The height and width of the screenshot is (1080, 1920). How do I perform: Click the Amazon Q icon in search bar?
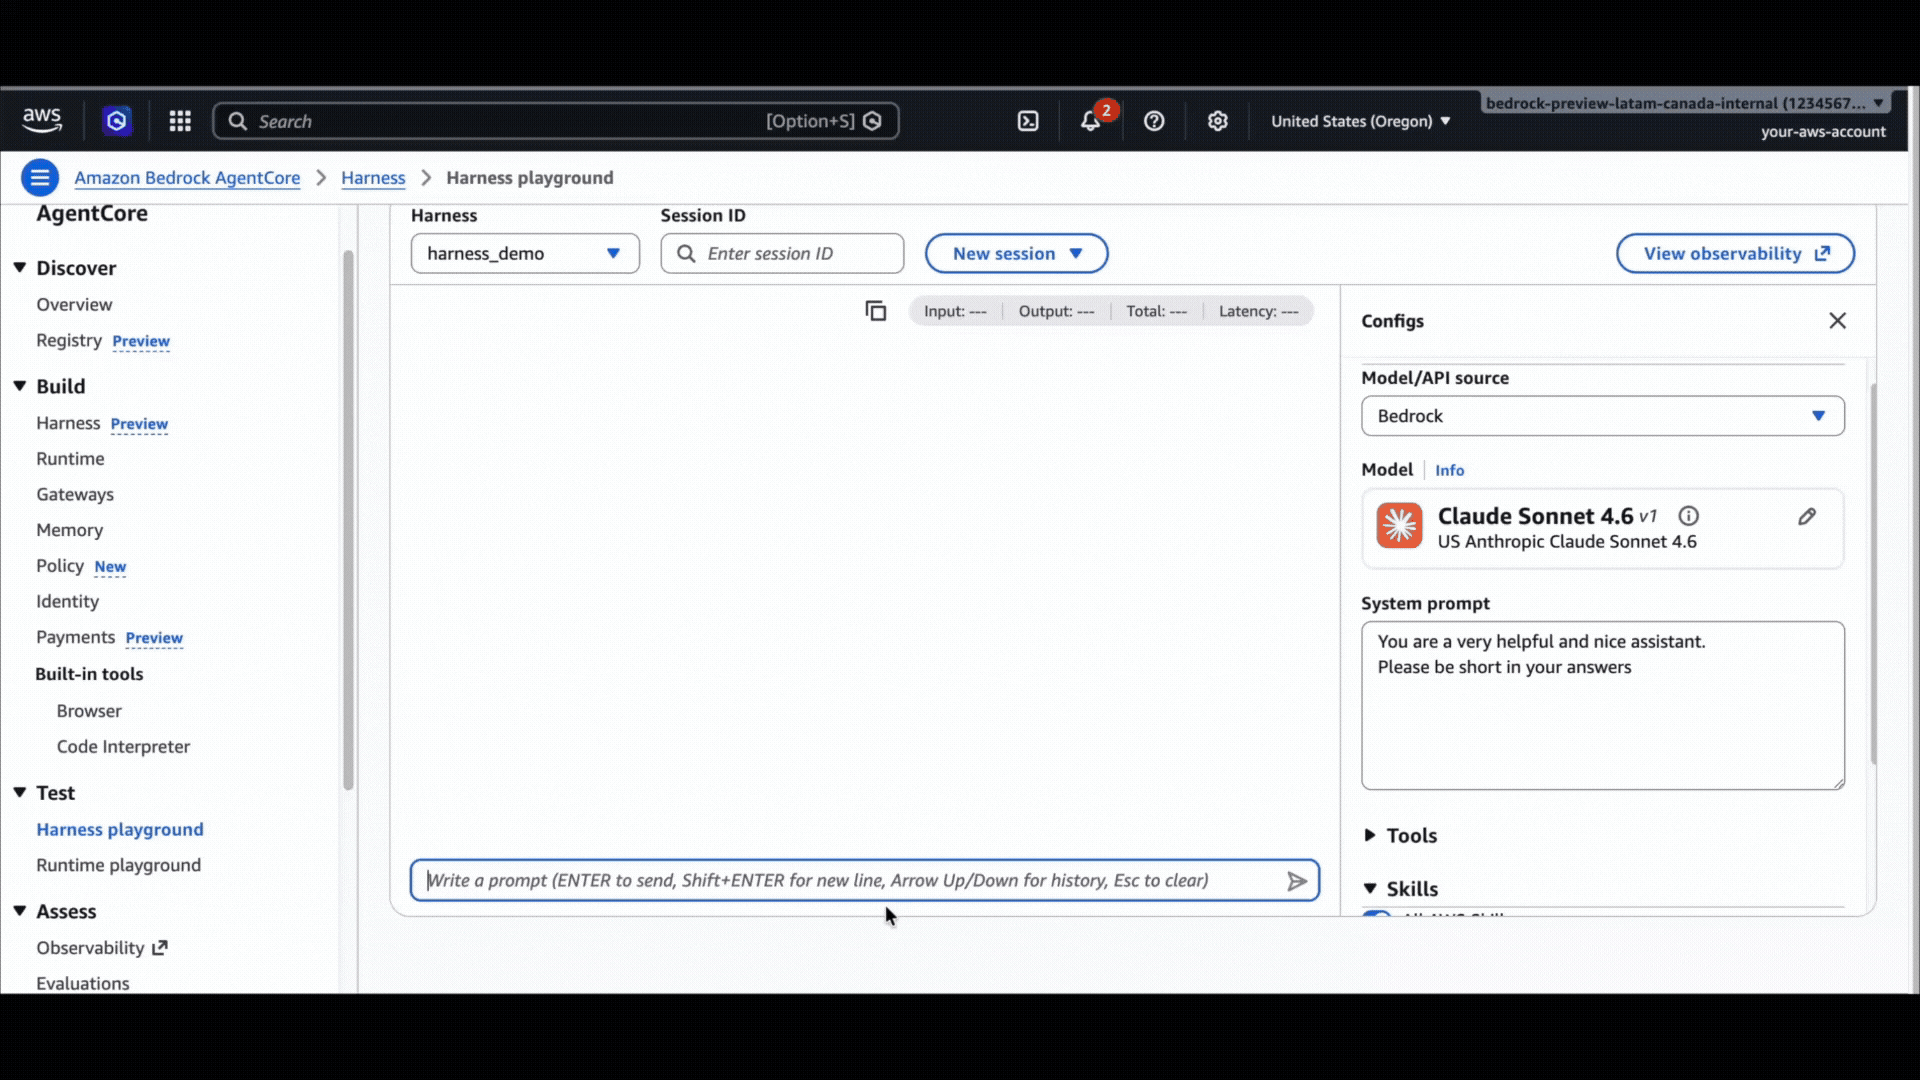(x=872, y=121)
